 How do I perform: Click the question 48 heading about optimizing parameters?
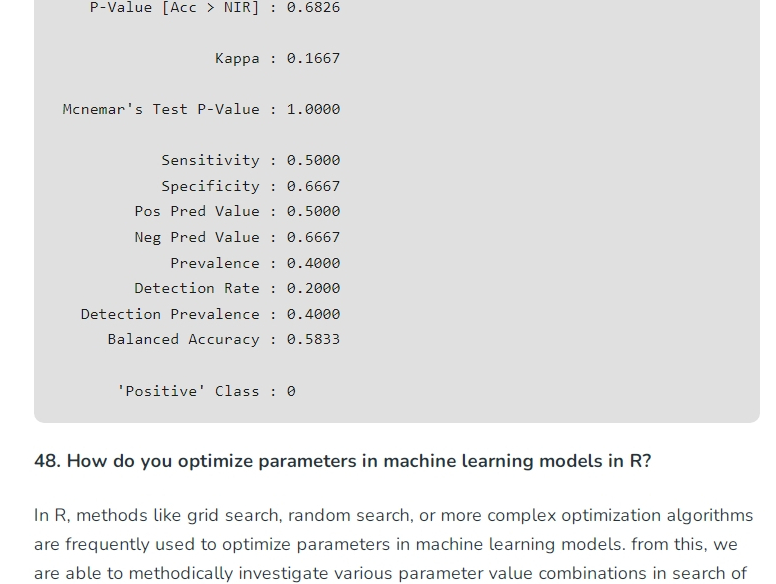pos(342,461)
